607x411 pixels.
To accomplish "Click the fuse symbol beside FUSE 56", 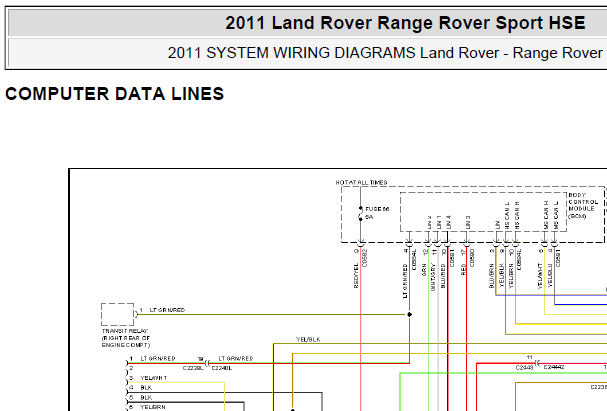I will tap(360, 214).
